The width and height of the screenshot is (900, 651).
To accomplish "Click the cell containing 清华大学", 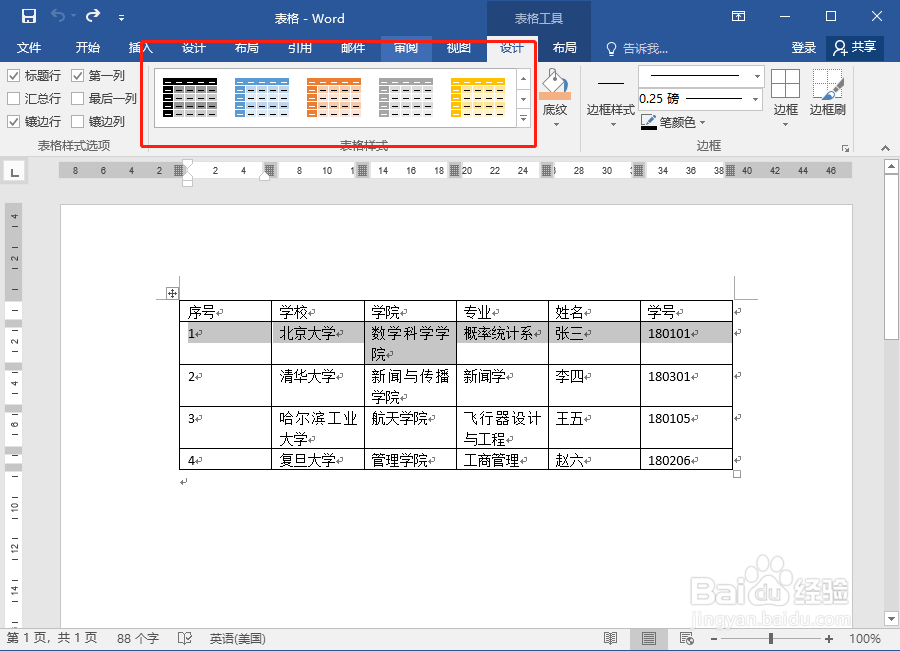I will coord(317,385).
